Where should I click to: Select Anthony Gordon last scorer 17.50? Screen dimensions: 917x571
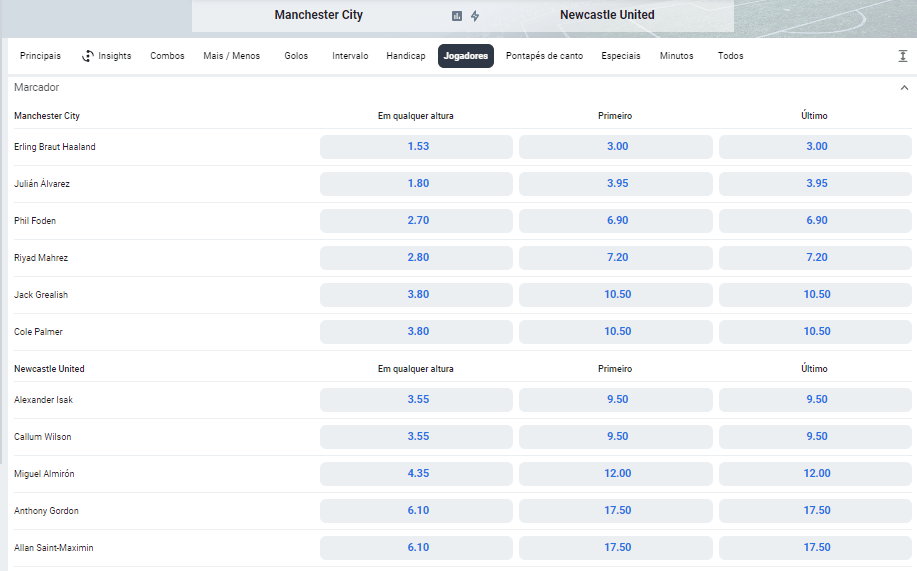[815, 511]
